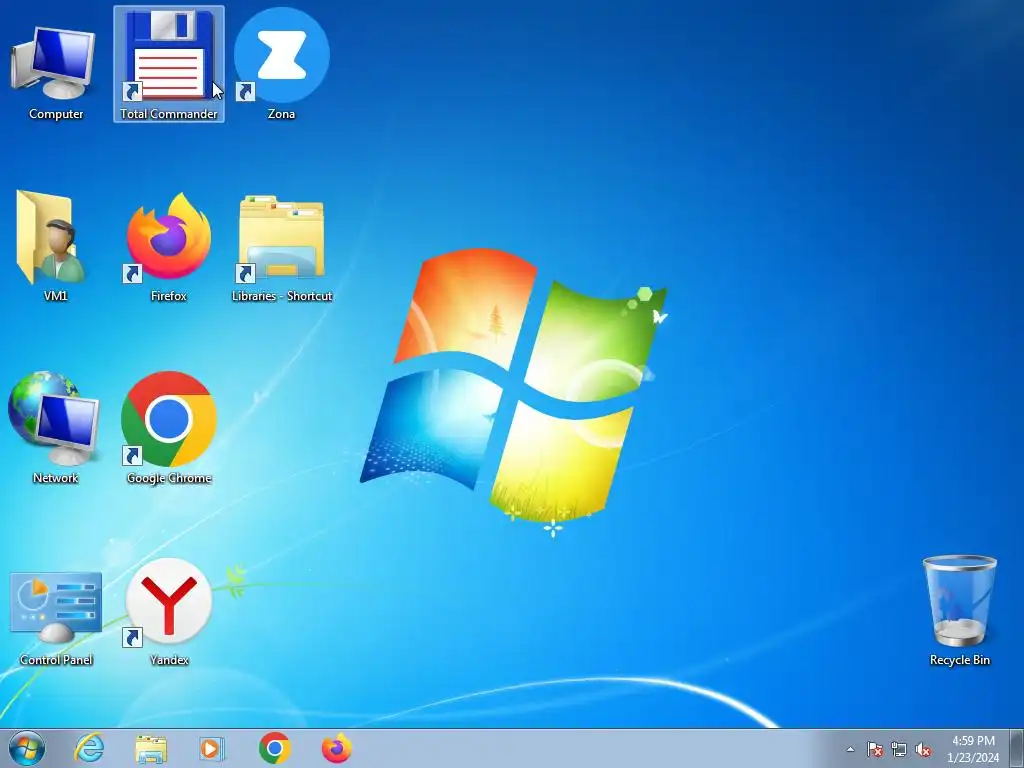Open the muted volume tray icon
This screenshot has width=1024, height=768.
coord(923,749)
